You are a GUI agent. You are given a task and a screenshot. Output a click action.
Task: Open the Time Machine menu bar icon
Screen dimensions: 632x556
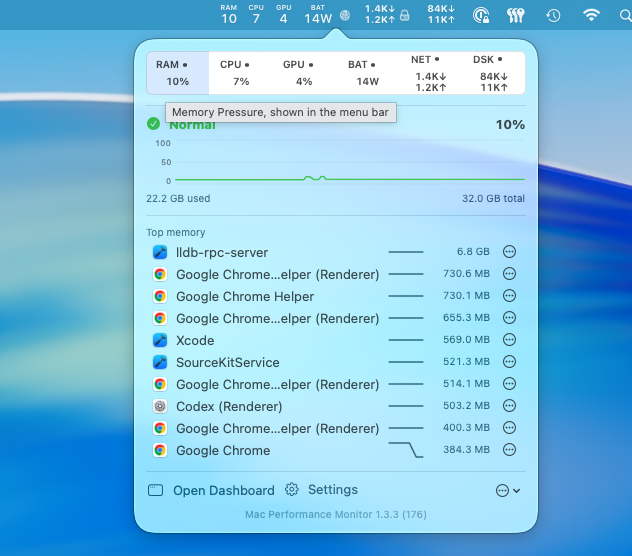[x=553, y=16]
